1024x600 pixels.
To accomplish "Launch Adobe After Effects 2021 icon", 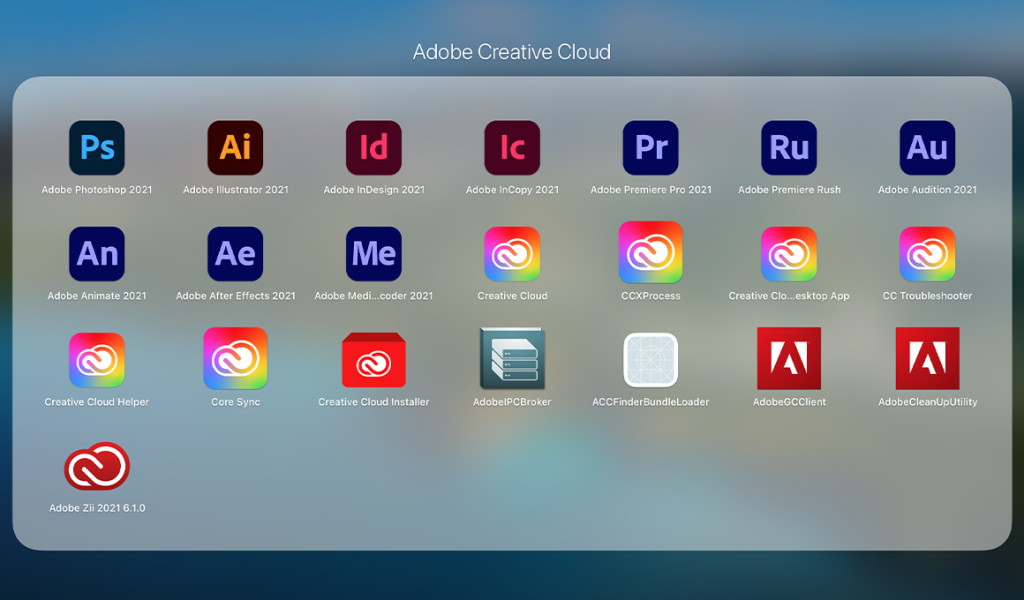I will (235, 253).
